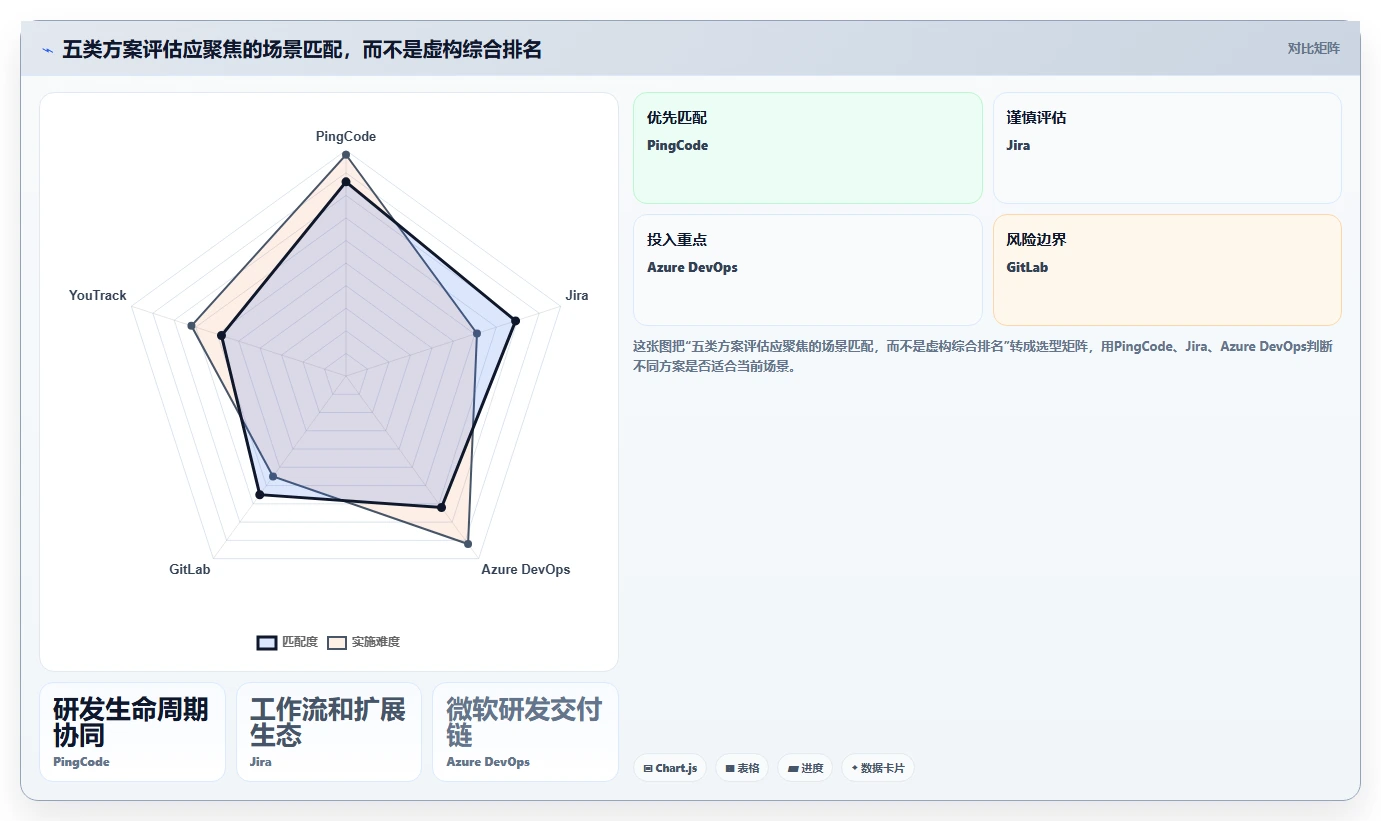The width and height of the screenshot is (1381, 821).
Task: Click the 数据卡片 tag chip
Action: (x=878, y=768)
